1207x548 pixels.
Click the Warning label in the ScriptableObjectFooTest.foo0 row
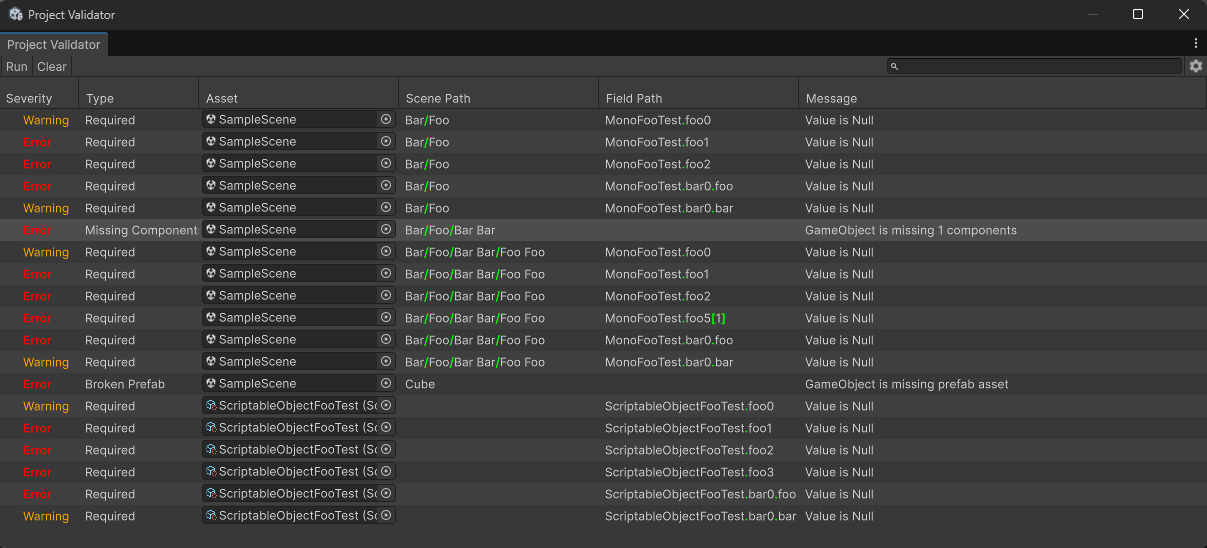(x=46, y=406)
